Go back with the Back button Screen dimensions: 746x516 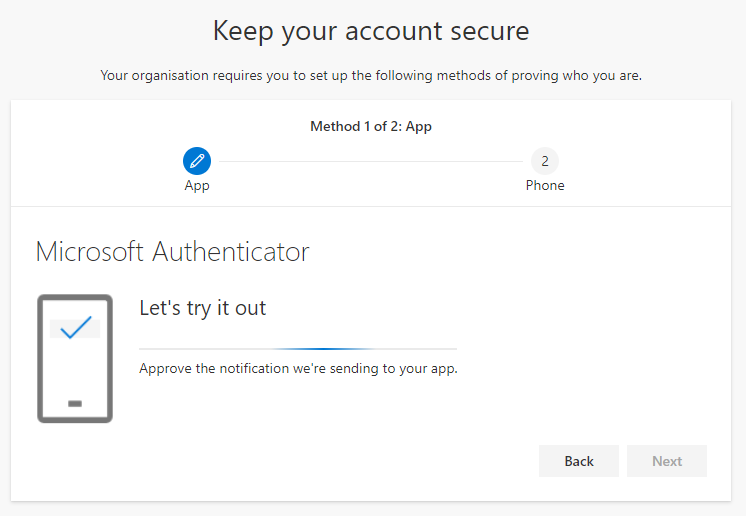coord(579,461)
